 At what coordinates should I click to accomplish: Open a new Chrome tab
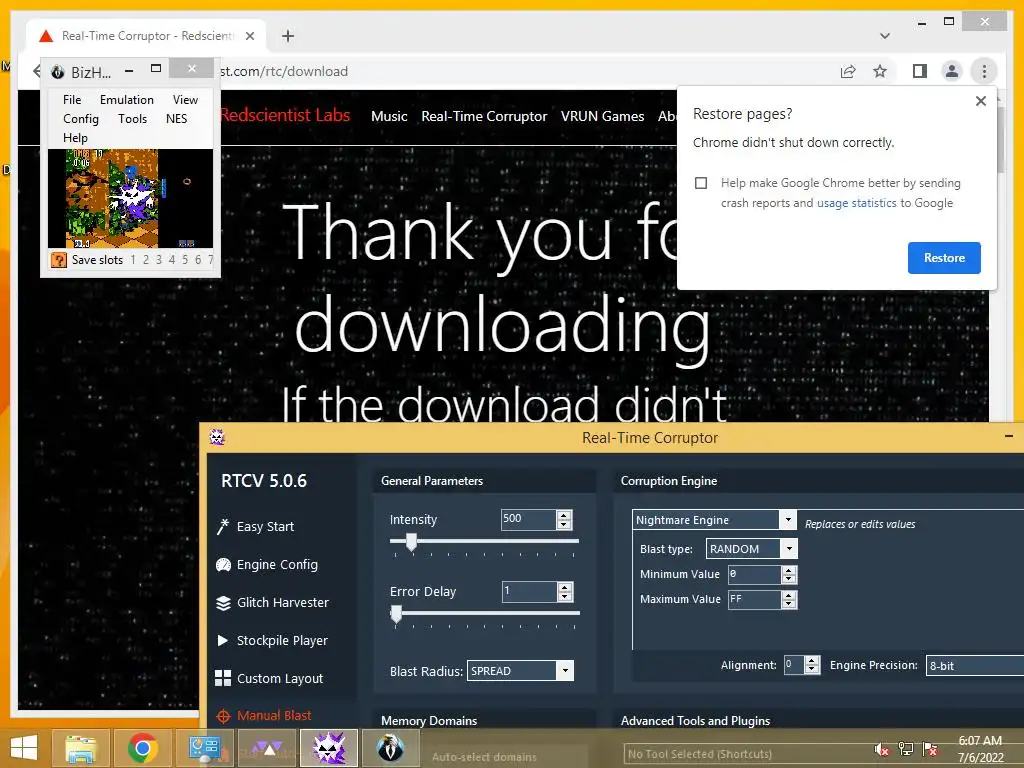[288, 36]
